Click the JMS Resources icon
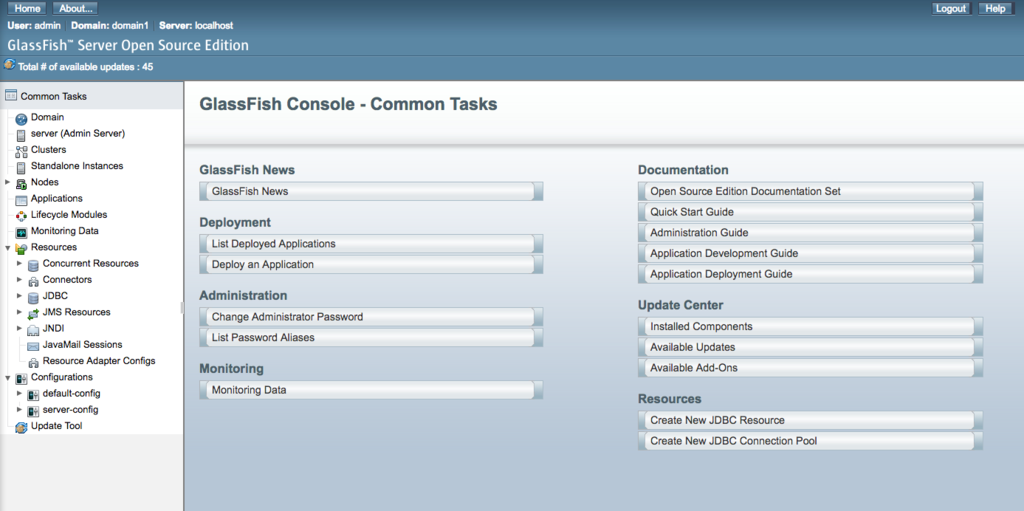 (x=33, y=314)
